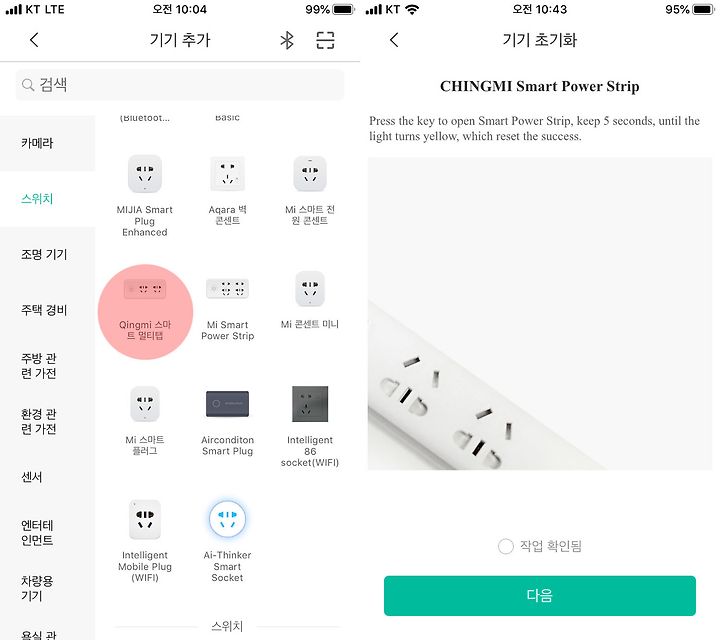720x640 pixels.
Task: Choose Ai-Thinker Smart Socket device
Action: tap(227, 540)
